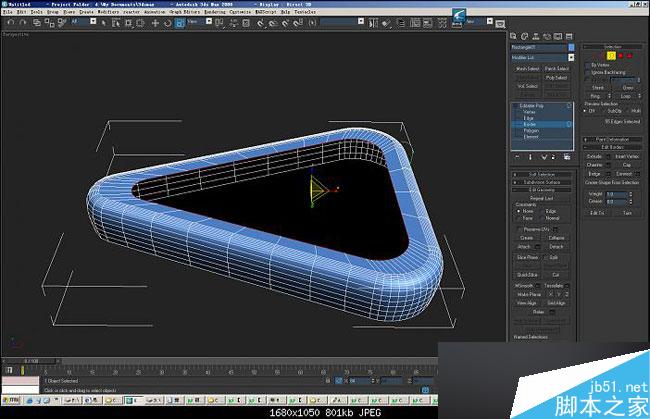Viewport: 650px width, 419px height.
Task: Toggle Preserve UVs checkbox
Action: click(x=520, y=229)
